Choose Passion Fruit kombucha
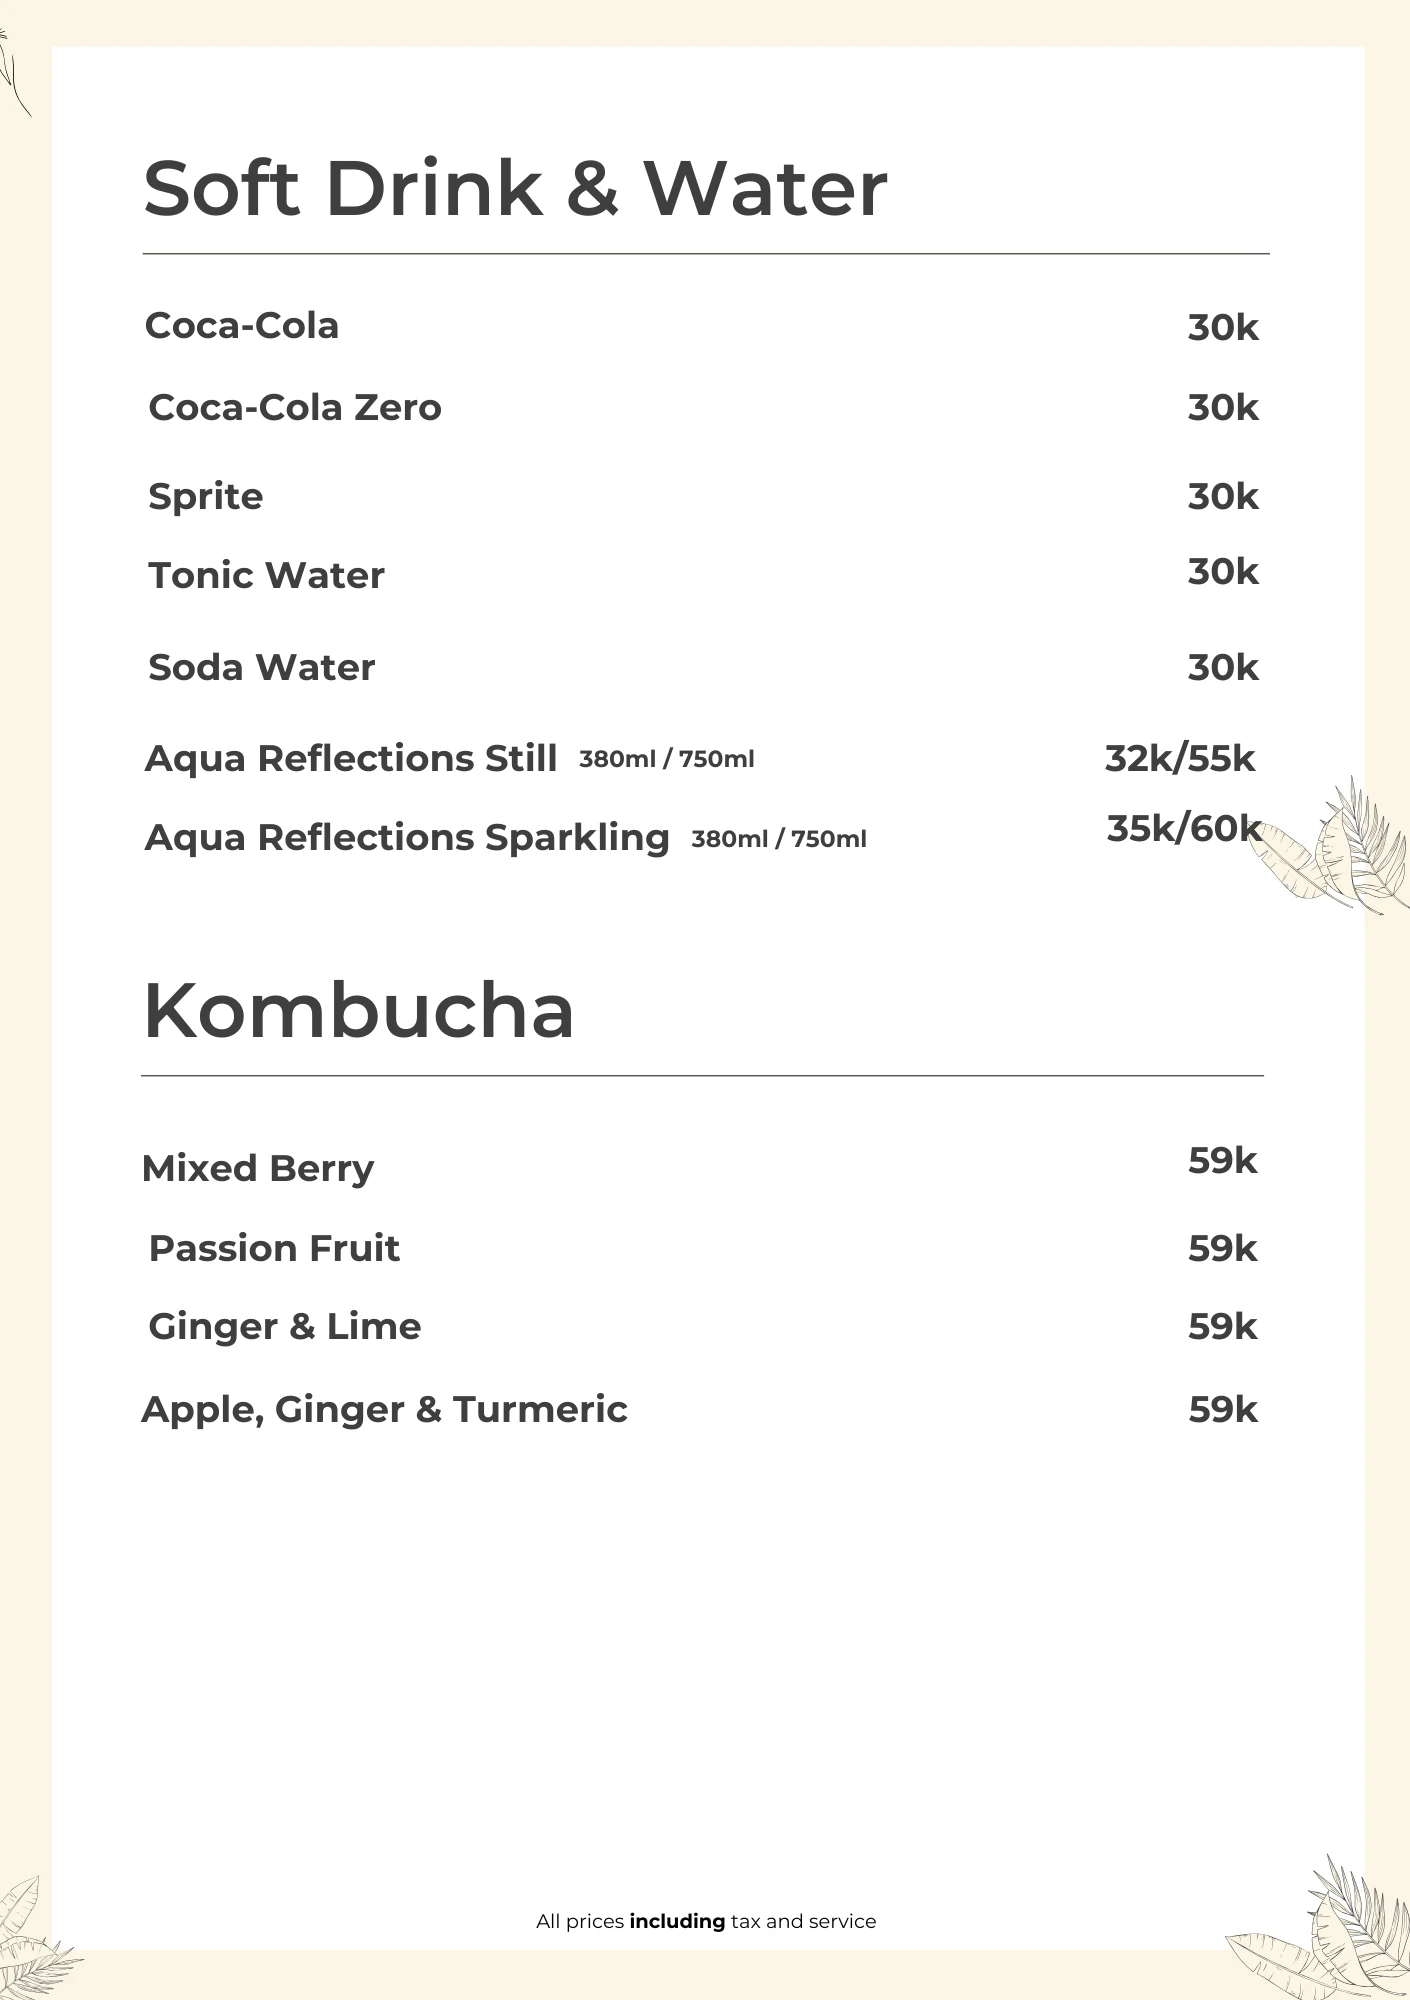Viewport: 1410px width, 2000px height. coord(274,1249)
